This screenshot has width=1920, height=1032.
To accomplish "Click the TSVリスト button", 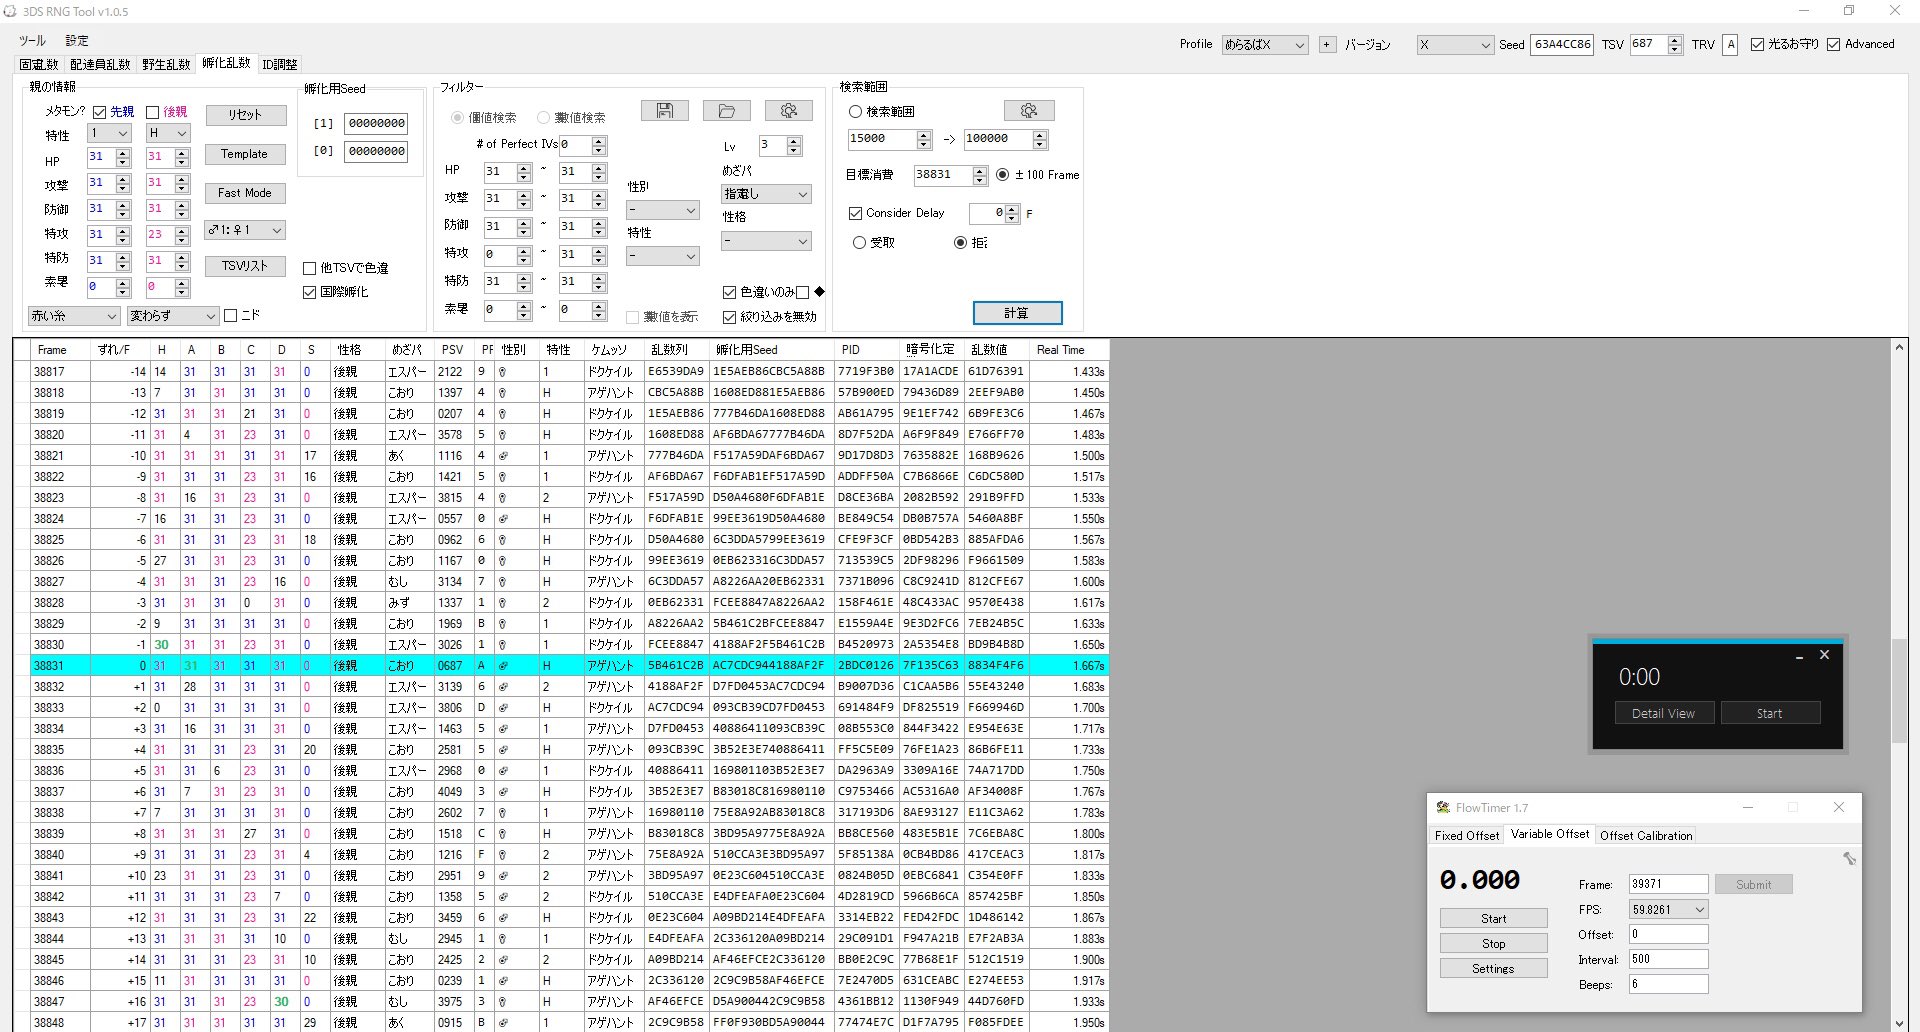I will [x=245, y=266].
